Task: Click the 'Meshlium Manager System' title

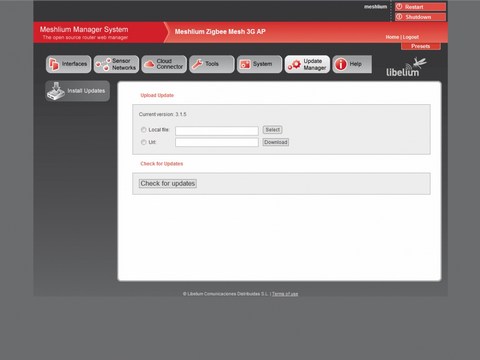Action: point(84,29)
